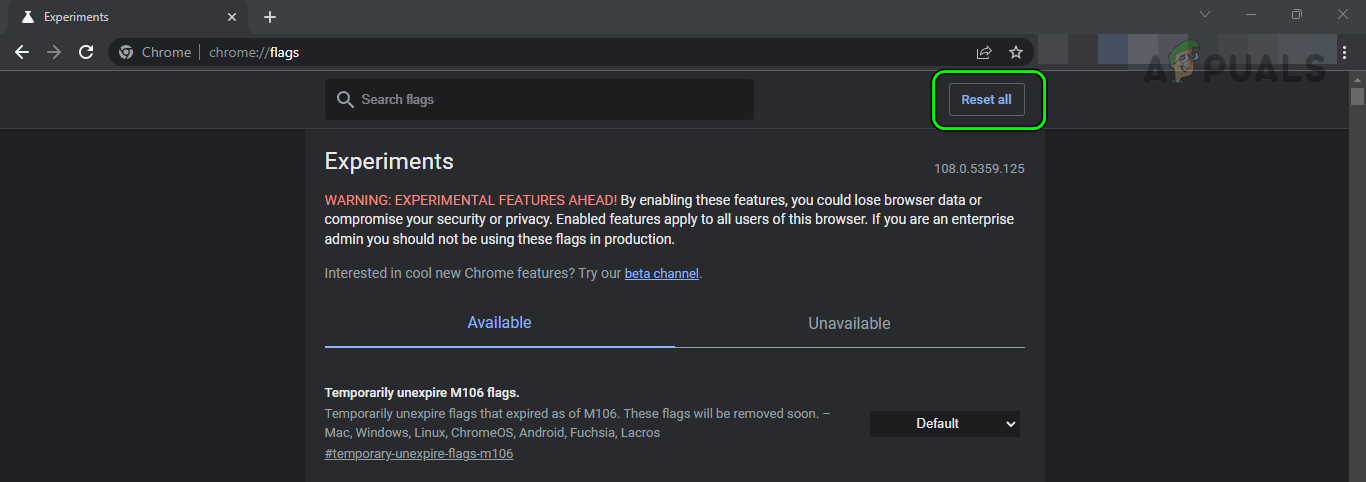
Task: Bookmark this page with the star icon
Action: point(1016,52)
